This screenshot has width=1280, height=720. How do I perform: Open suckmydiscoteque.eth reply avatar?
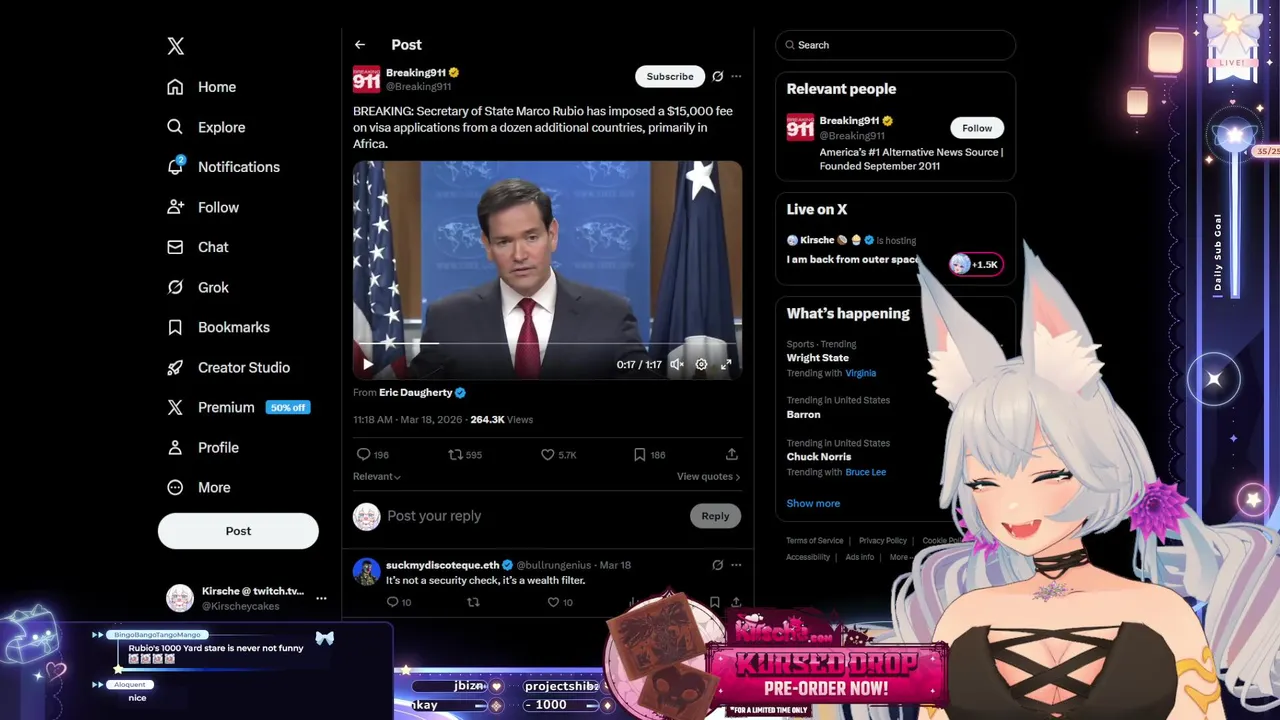pos(367,572)
